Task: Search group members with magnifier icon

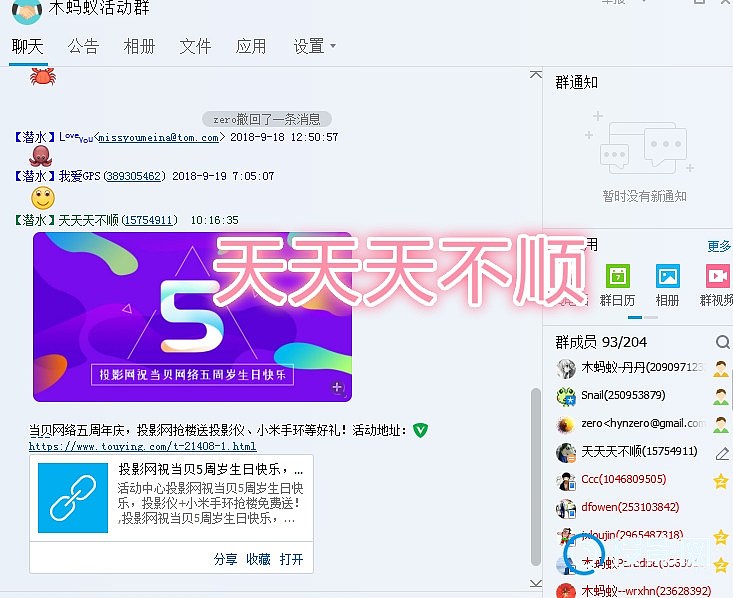Action: tap(723, 342)
